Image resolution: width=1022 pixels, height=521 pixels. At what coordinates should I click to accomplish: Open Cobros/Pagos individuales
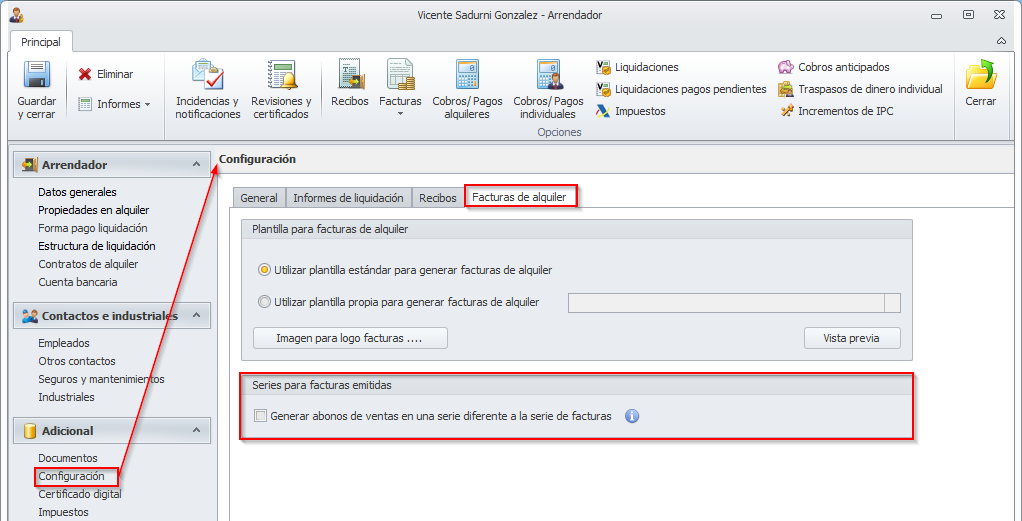548,90
